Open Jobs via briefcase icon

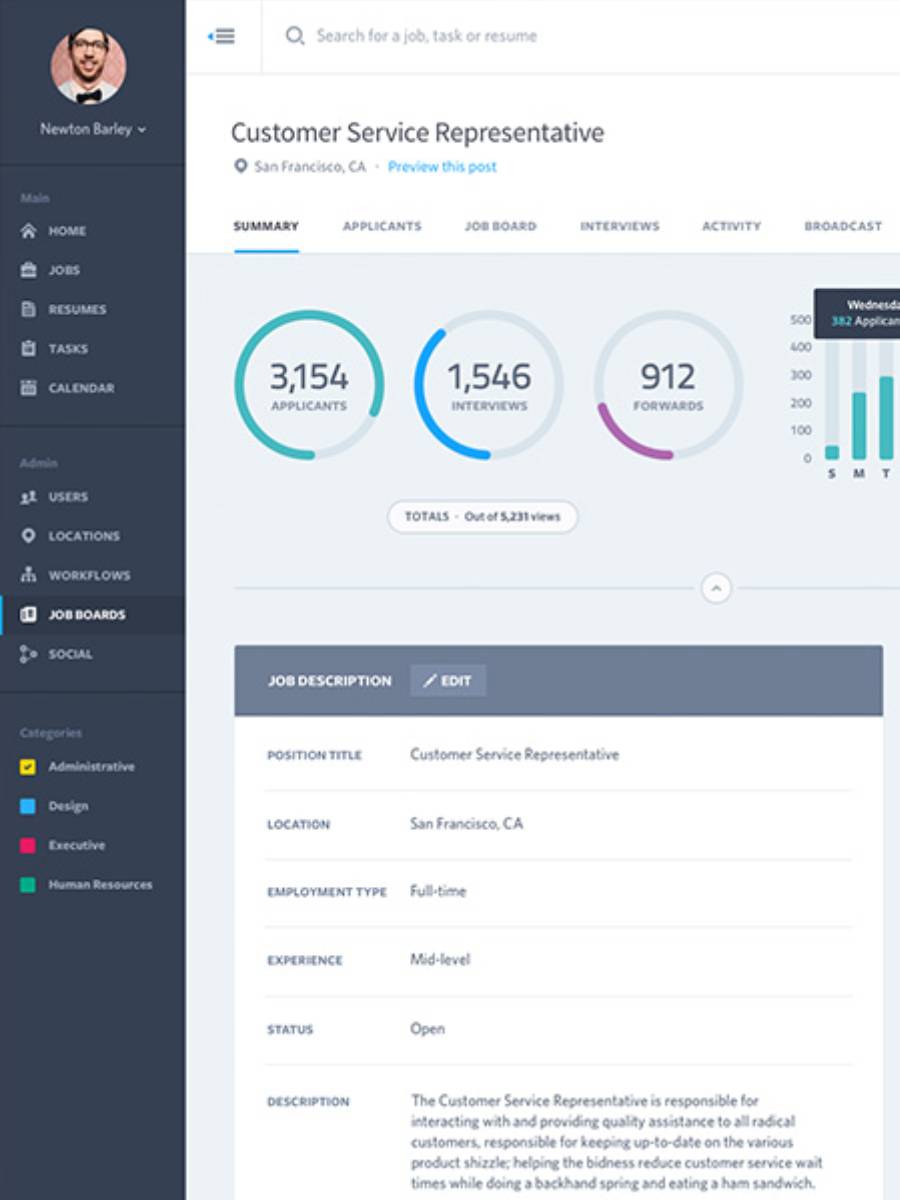click(x=29, y=270)
